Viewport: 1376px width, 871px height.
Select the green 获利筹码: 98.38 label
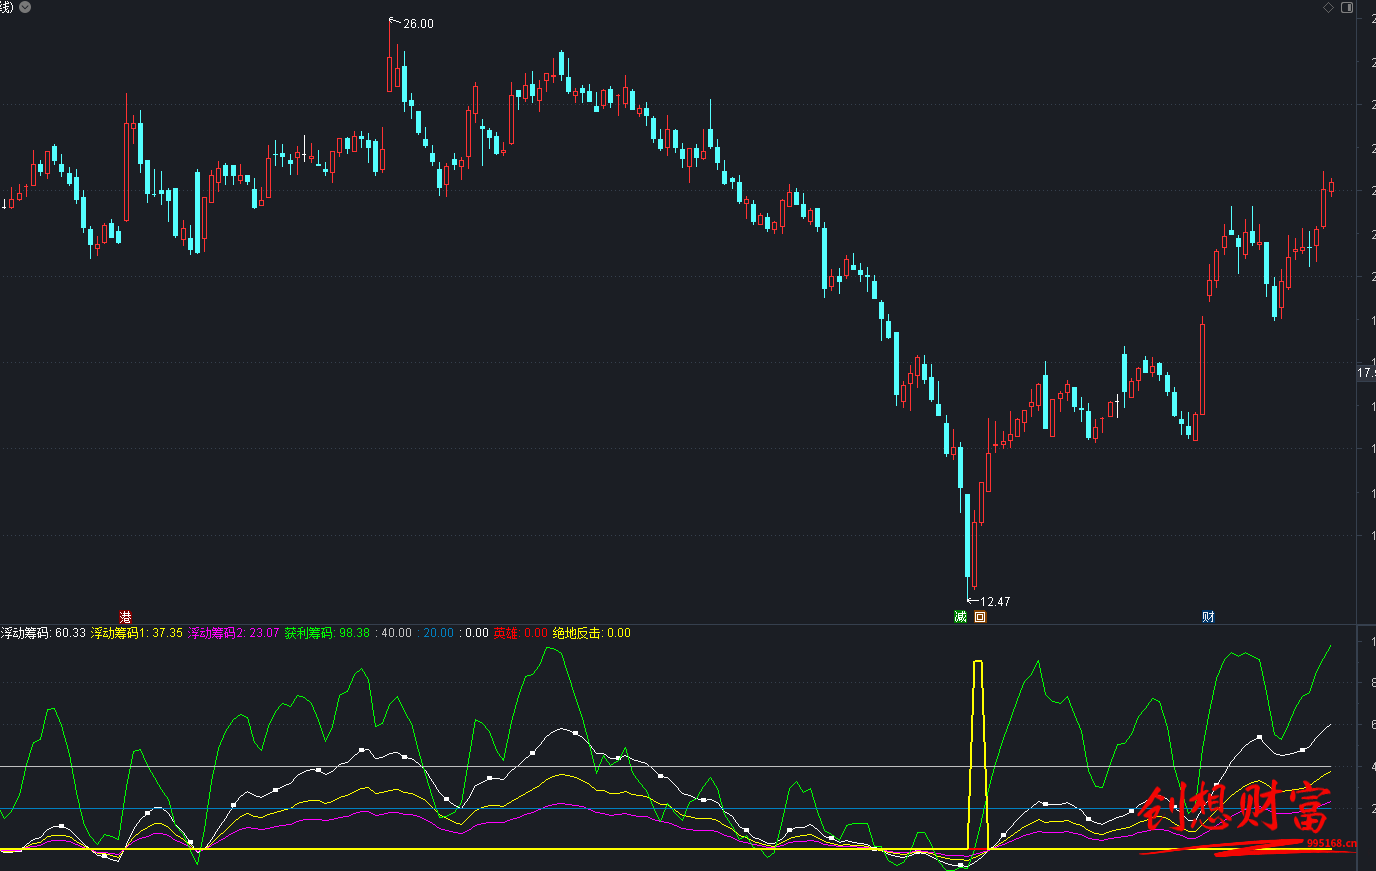(x=327, y=633)
